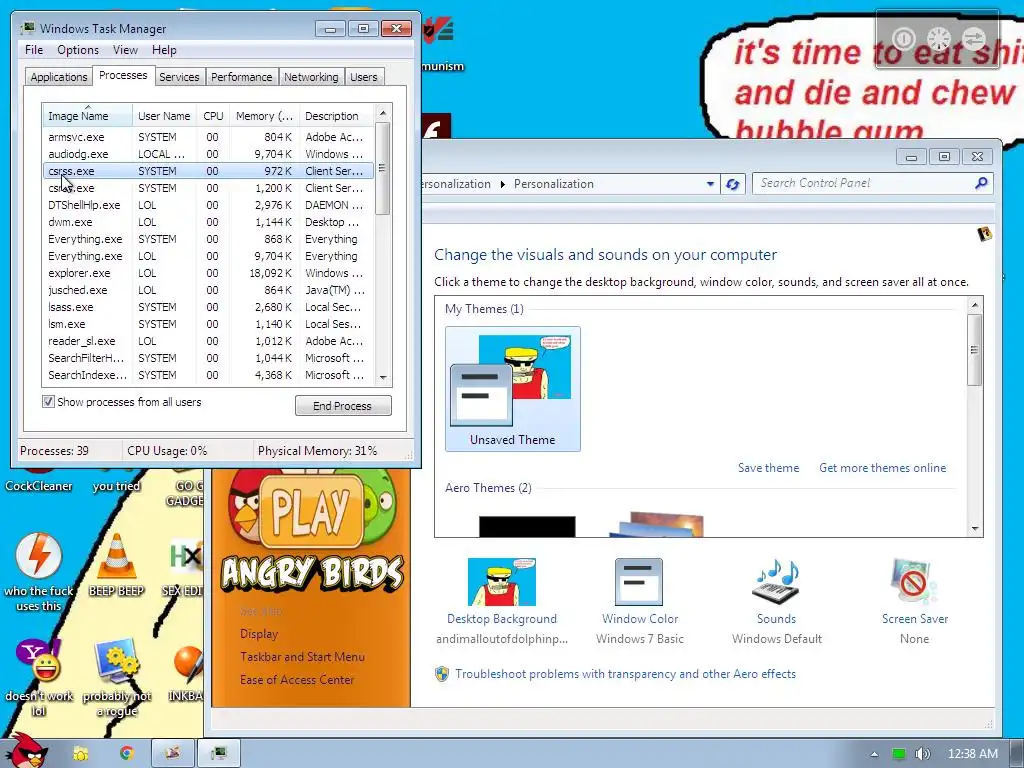The height and width of the screenshot is (768, 1024).
Task: Show hidden tray icons arrow
Action: (874, 754)
